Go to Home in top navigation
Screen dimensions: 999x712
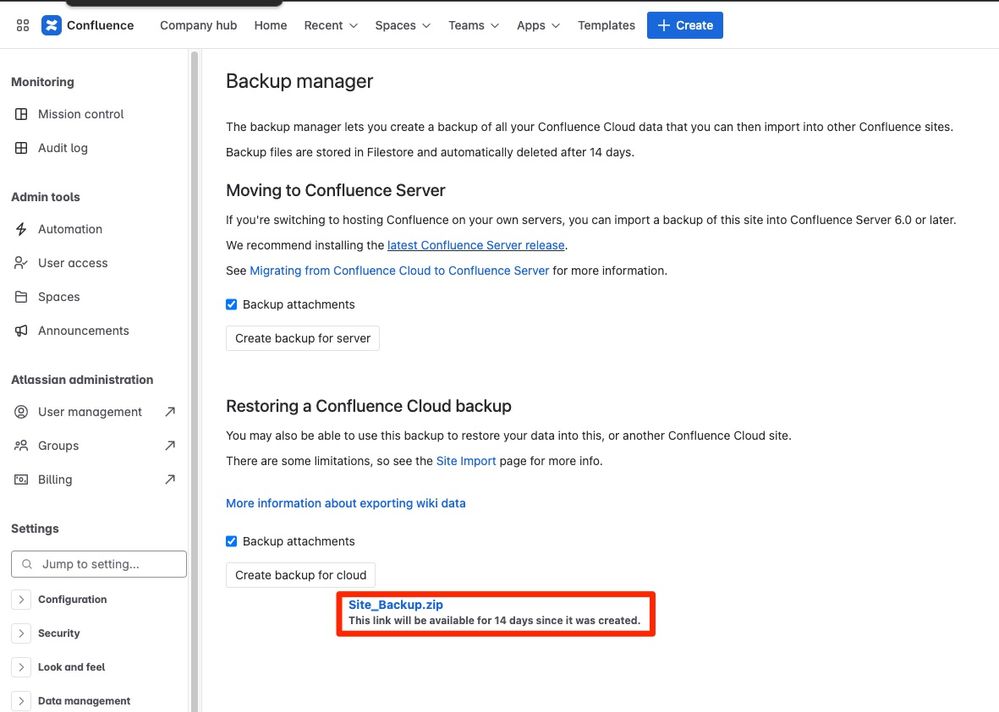coord(270,25)
